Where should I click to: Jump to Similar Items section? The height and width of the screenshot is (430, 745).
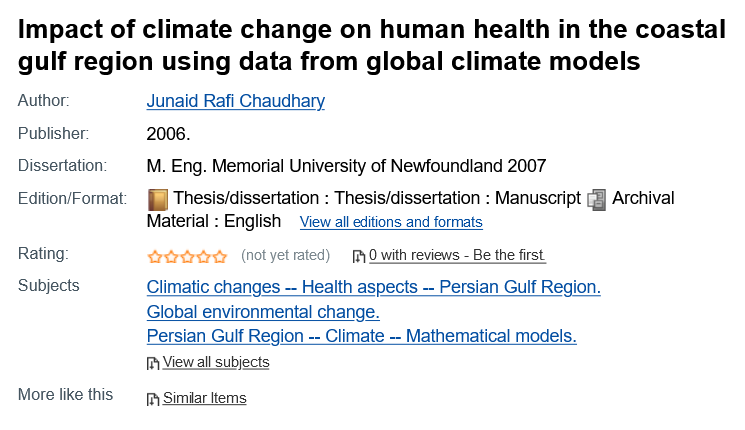tap(205, 398)
